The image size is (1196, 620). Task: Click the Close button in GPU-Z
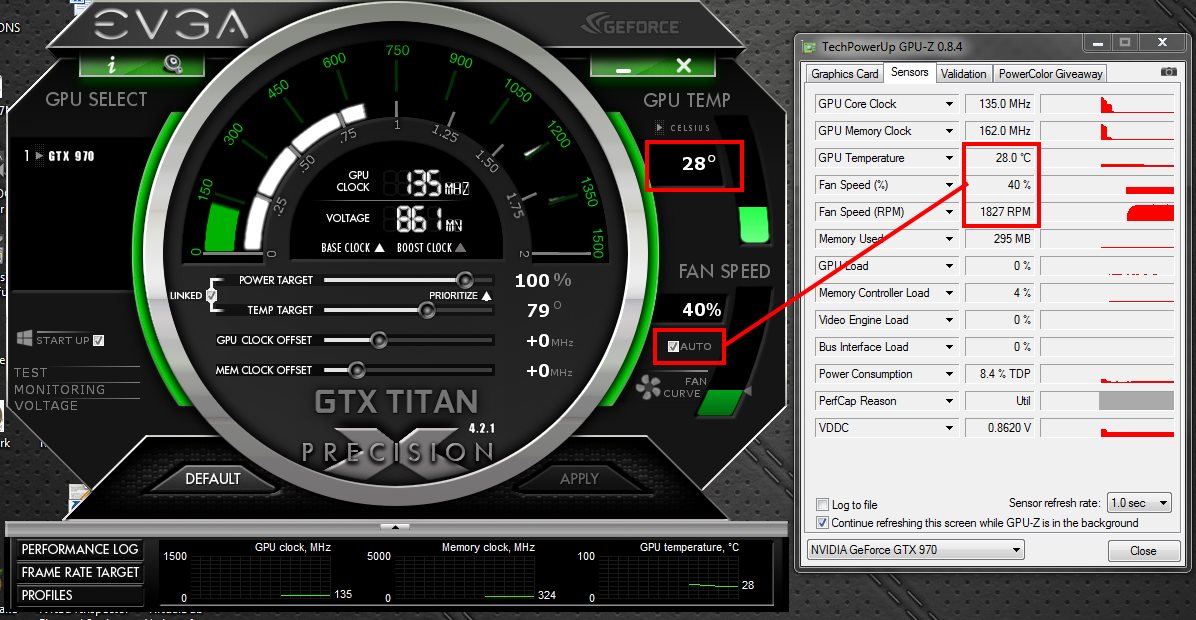1143,551
